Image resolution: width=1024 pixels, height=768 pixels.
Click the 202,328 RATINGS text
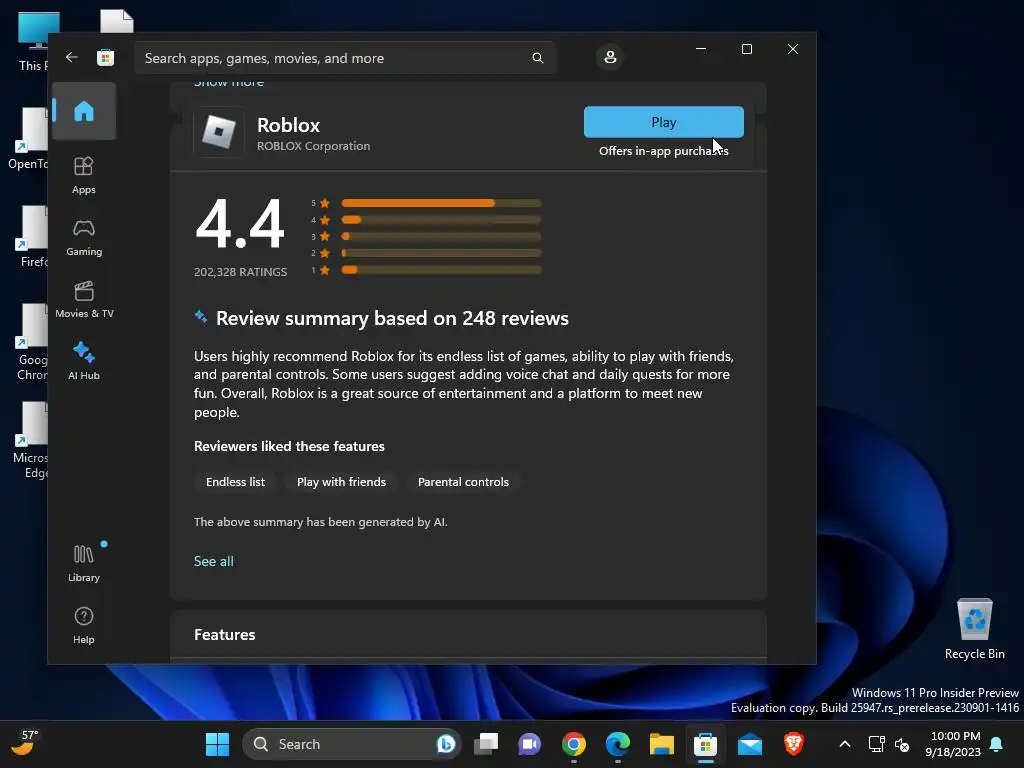tap(240, 272)
